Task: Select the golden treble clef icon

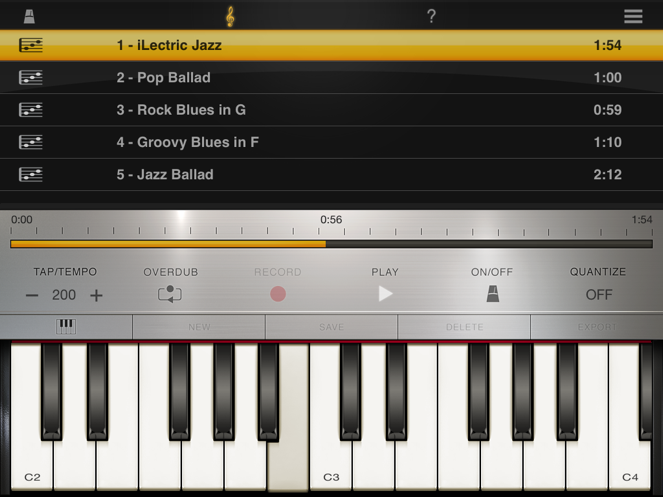Action: pos(230,16)
